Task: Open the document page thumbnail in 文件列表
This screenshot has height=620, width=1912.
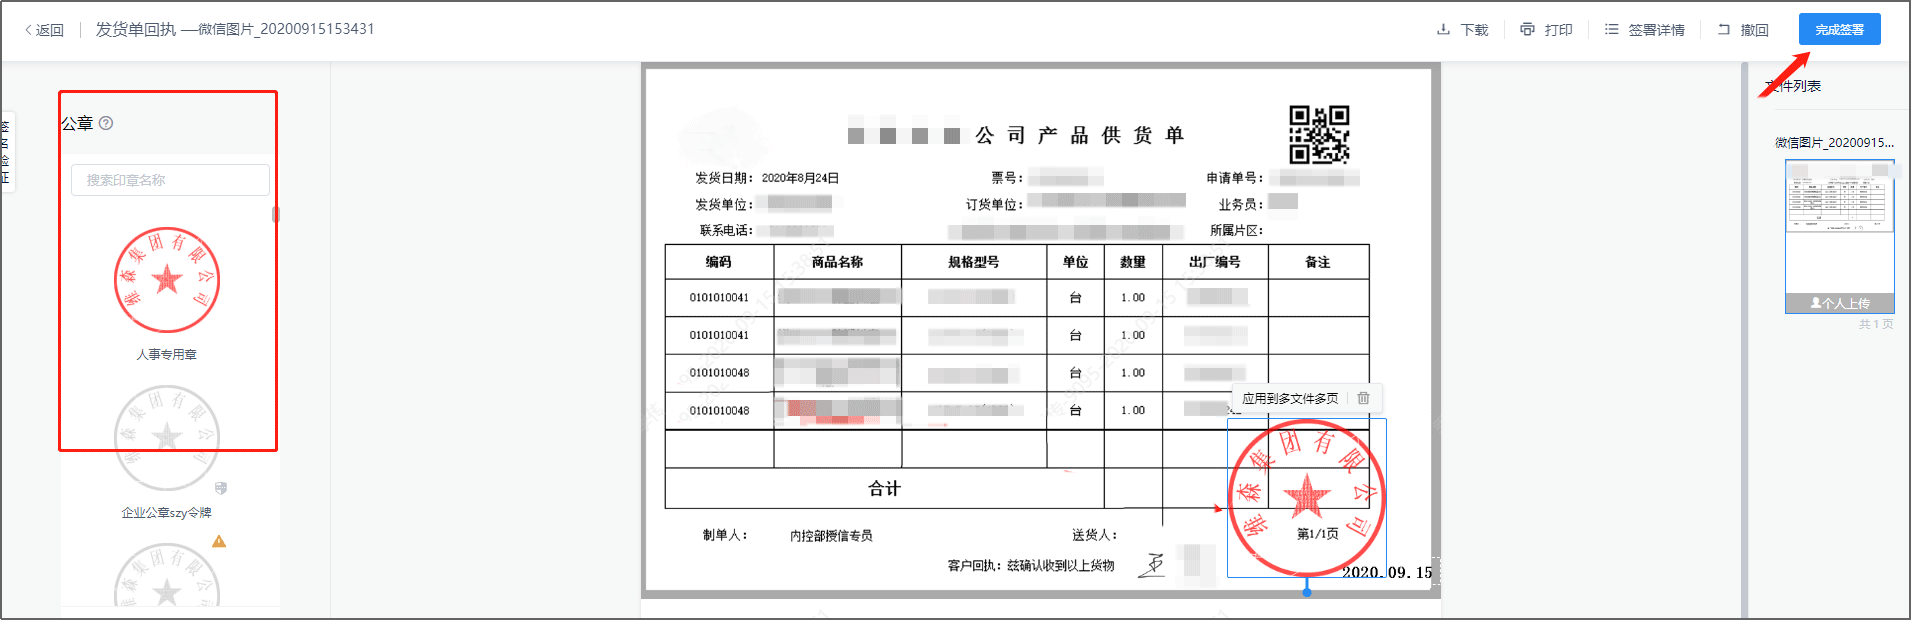Action: click(x=1839, y=237)
